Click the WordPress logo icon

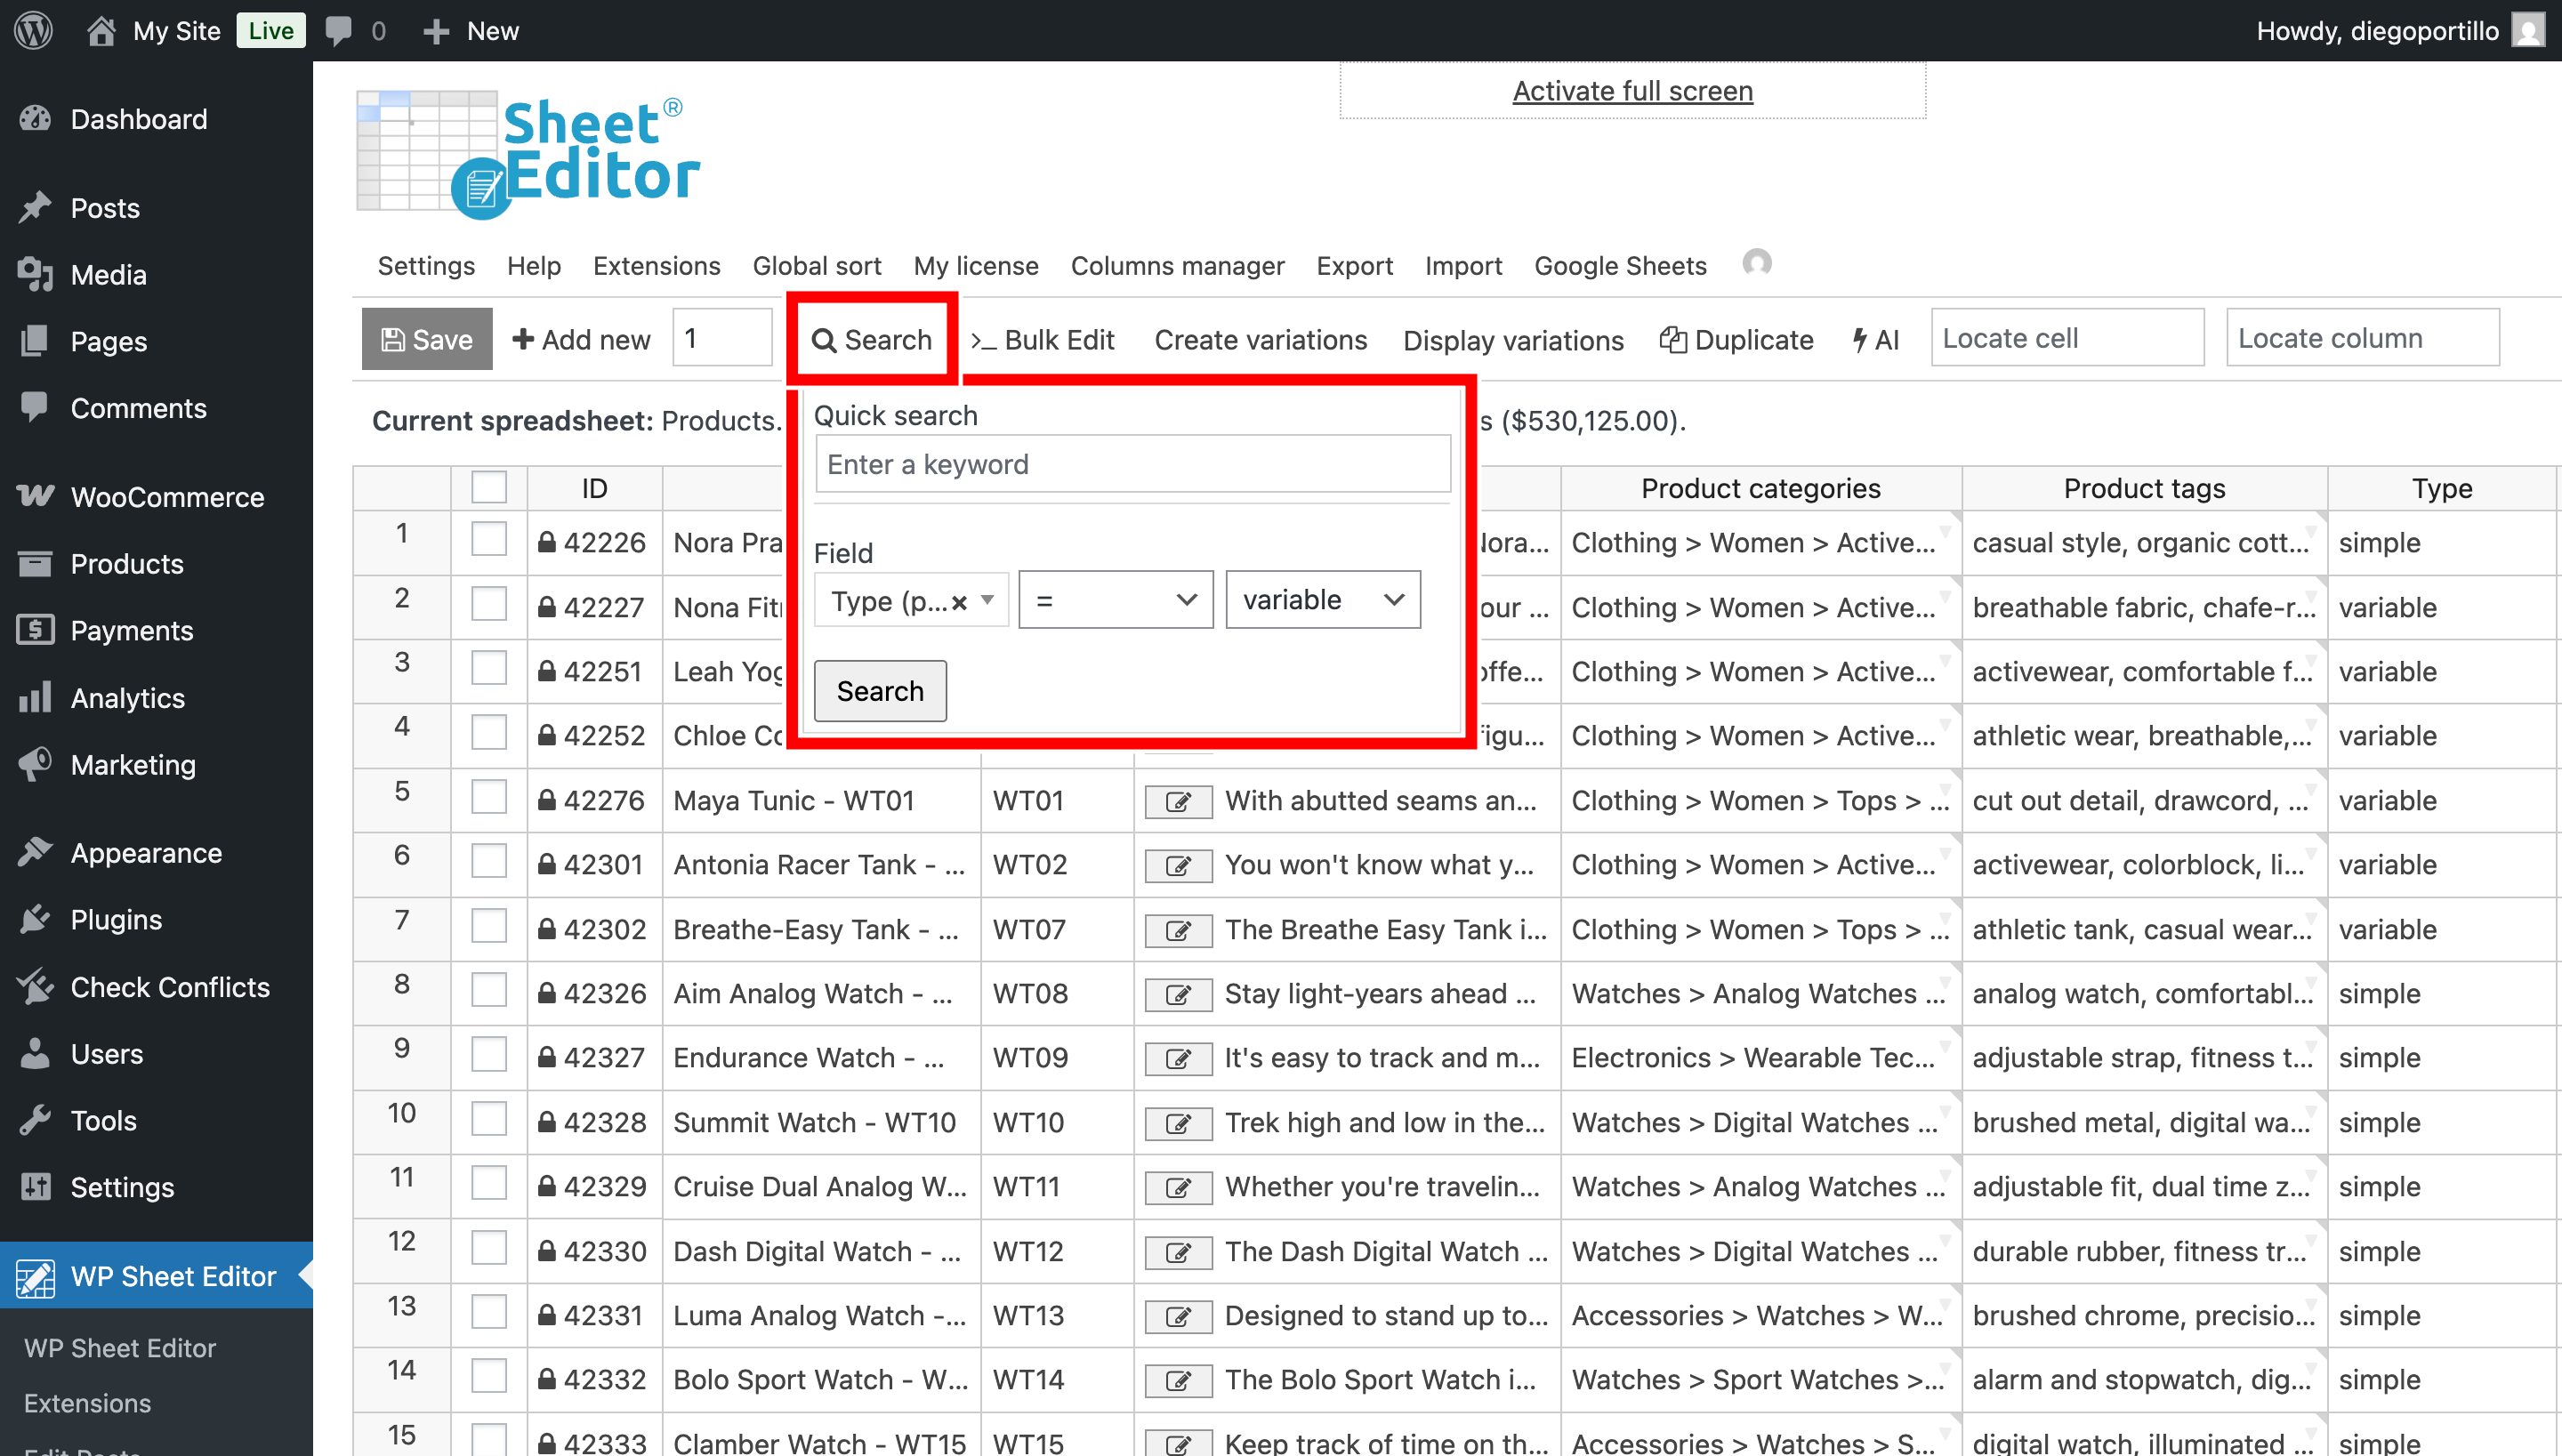click(x=34, y=30)
